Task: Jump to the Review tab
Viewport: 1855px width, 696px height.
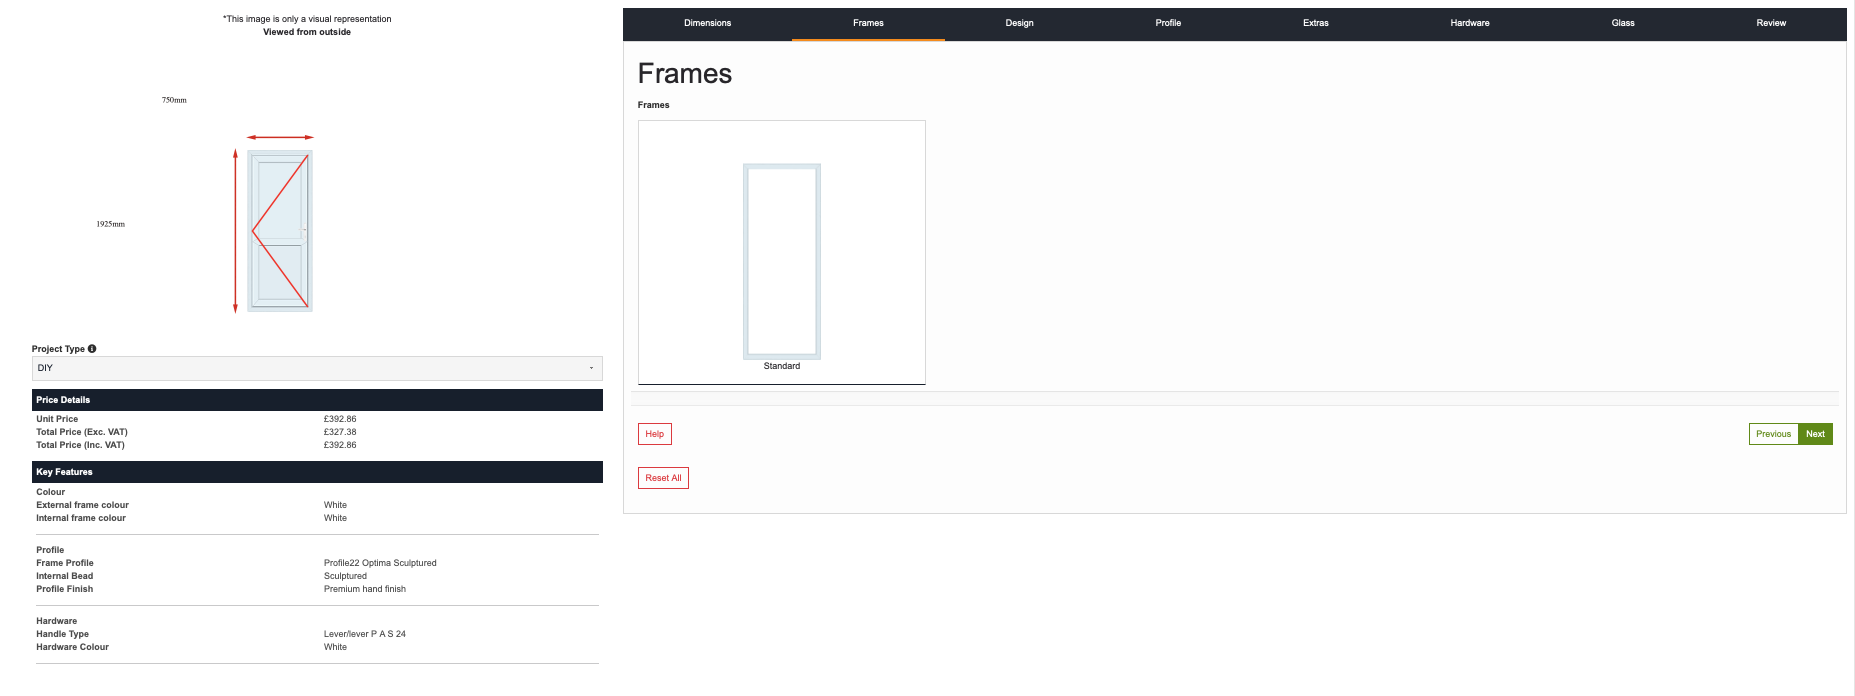Action: point(1770,23)
